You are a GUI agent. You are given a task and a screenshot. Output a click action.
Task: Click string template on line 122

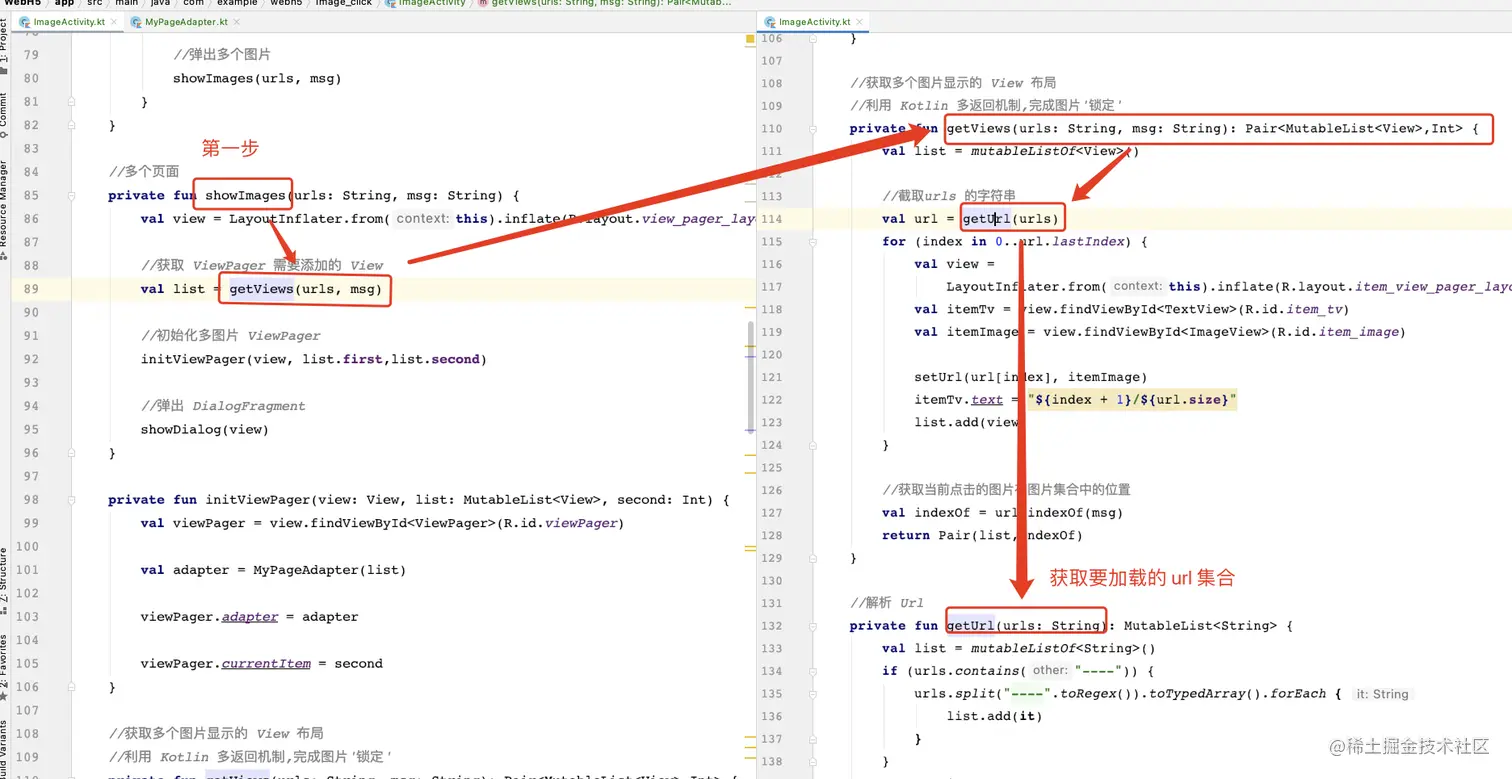1133,399
